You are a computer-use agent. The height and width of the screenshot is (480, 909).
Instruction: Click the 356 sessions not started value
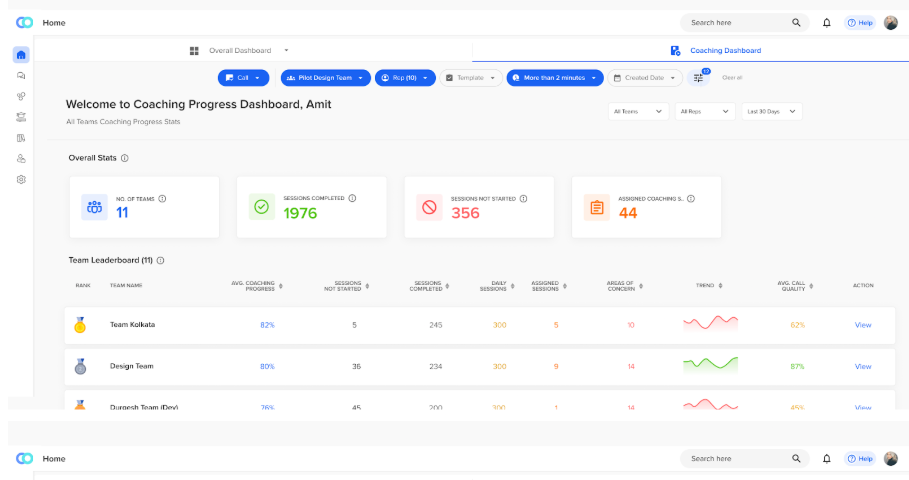coord(466,213)
